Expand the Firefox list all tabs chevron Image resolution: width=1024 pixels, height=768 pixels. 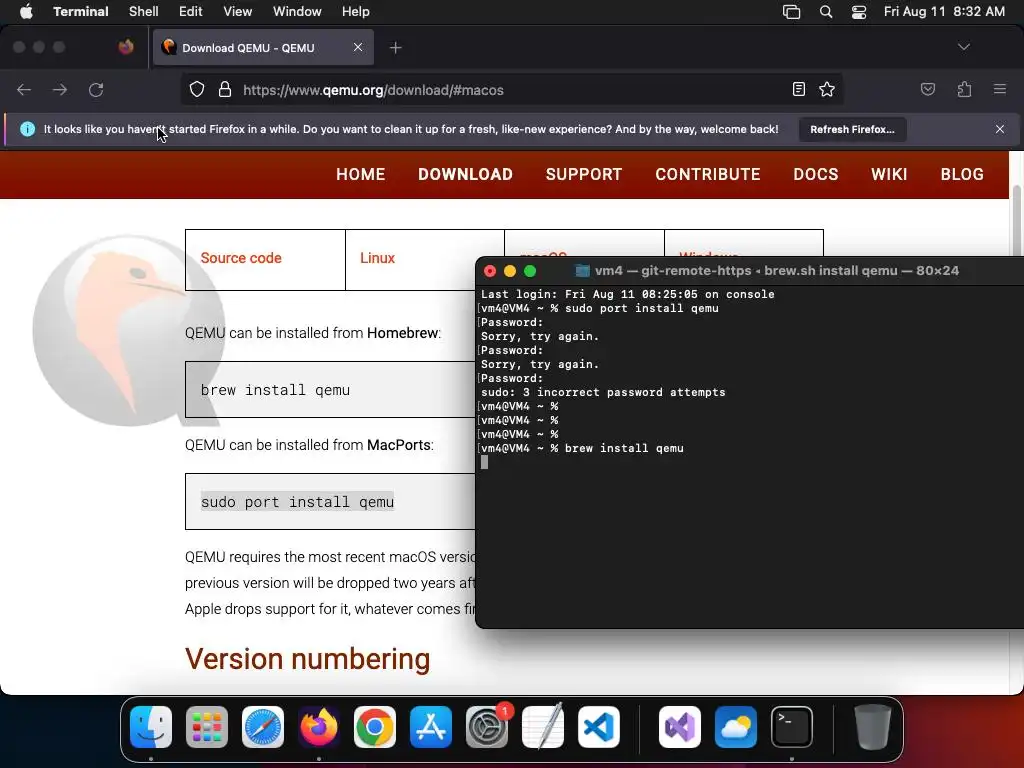point(963,47)
